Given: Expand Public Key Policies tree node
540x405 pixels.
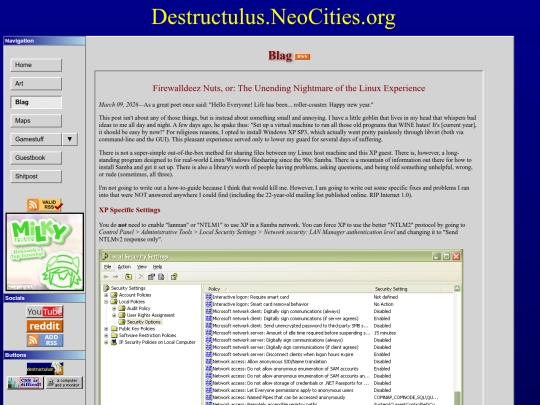Looking at the screenshot, I should 106,329.
